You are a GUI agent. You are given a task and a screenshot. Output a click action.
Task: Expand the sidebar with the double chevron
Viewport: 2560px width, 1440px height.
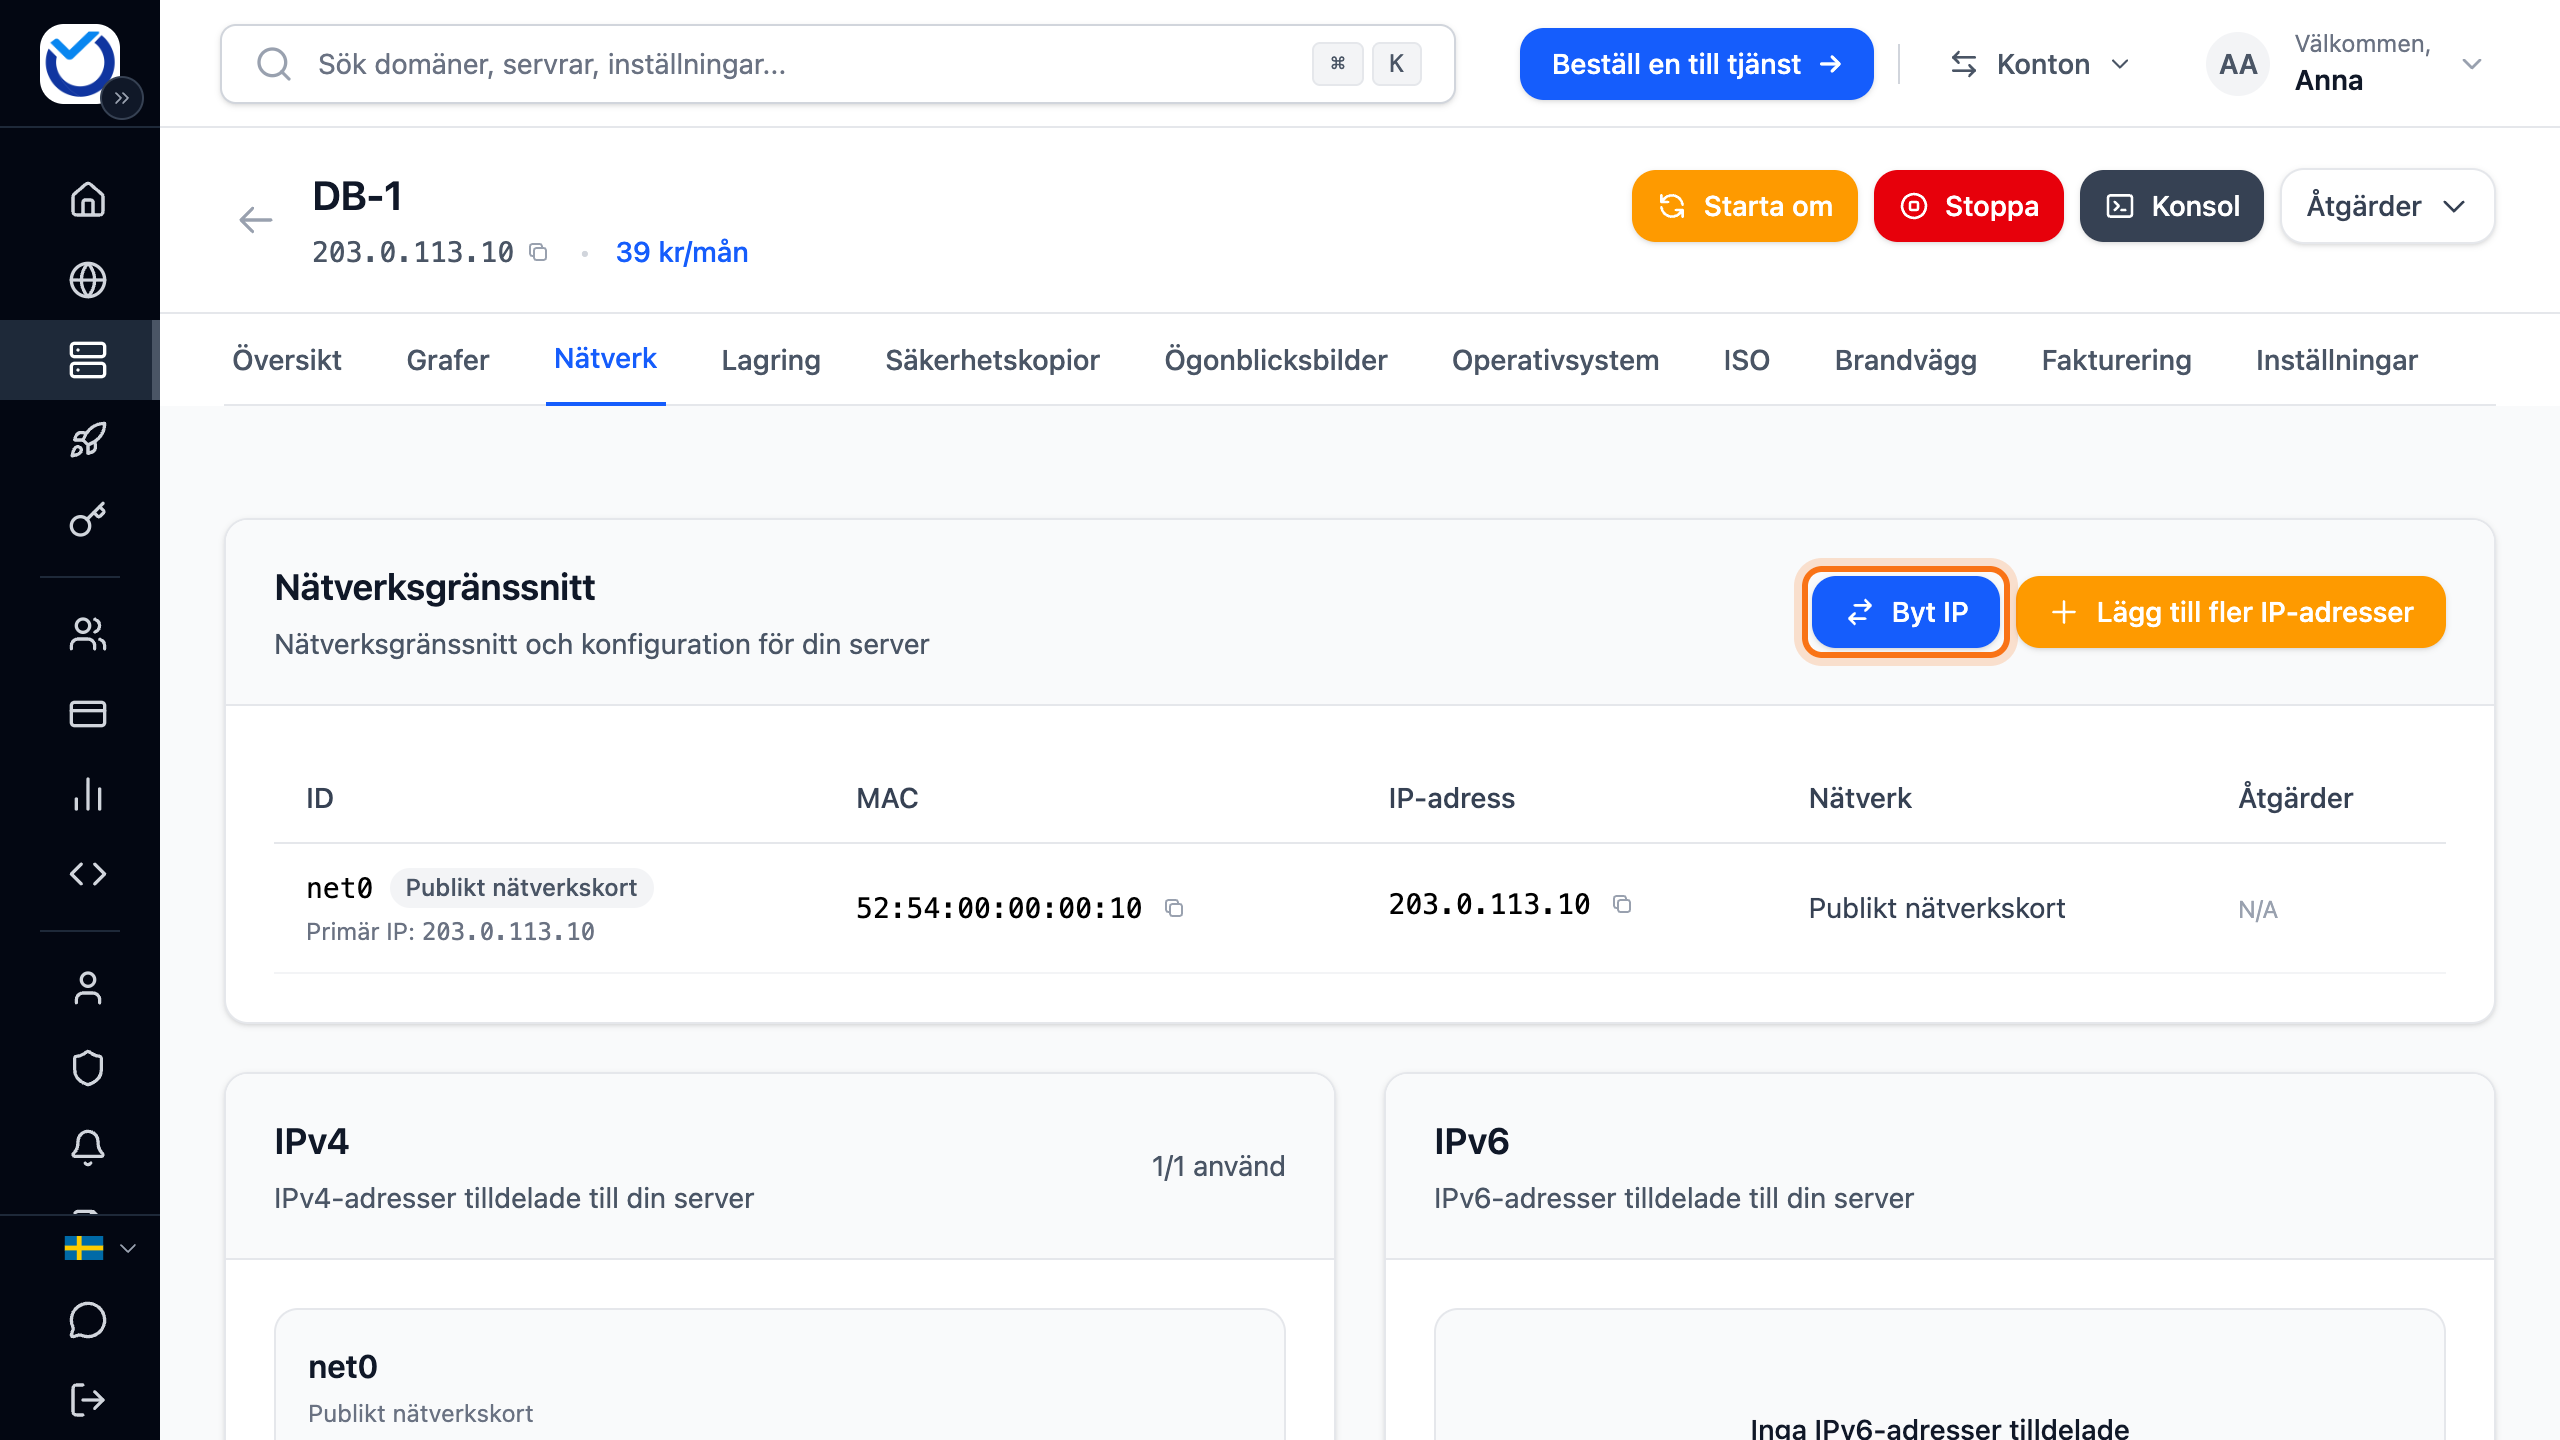(x=122, y=98)
